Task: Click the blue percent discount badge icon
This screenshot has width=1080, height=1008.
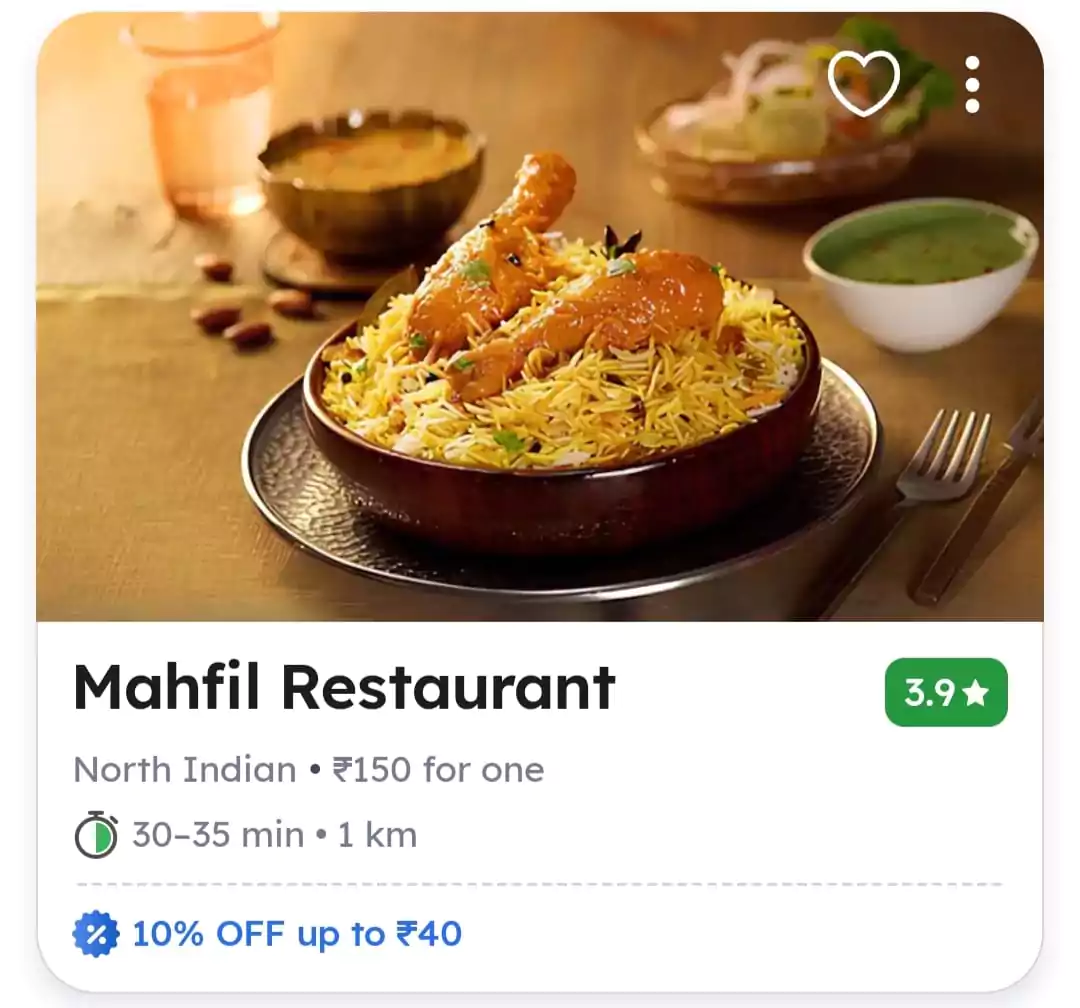Action: (96, 934)
